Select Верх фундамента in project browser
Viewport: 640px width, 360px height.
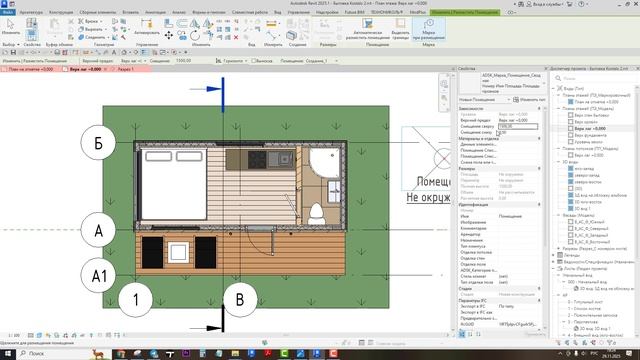coord(590,135)
